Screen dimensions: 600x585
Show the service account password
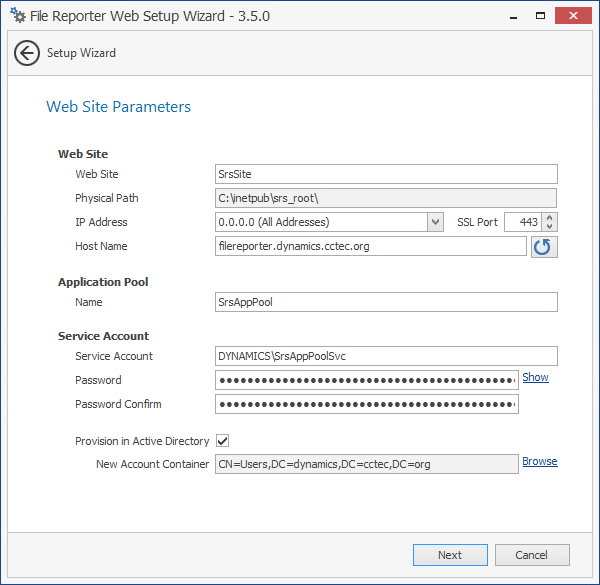point(535,378)
